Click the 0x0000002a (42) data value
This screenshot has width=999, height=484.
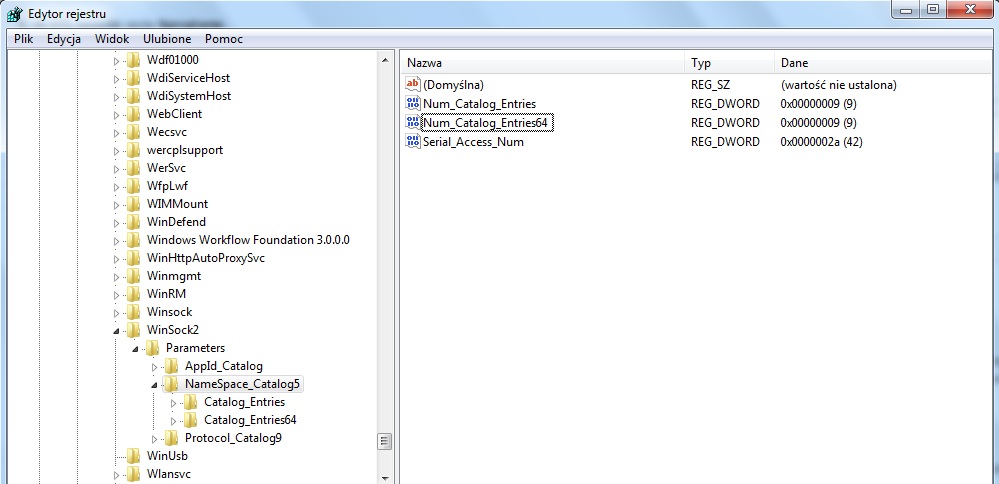coord(821,141)
